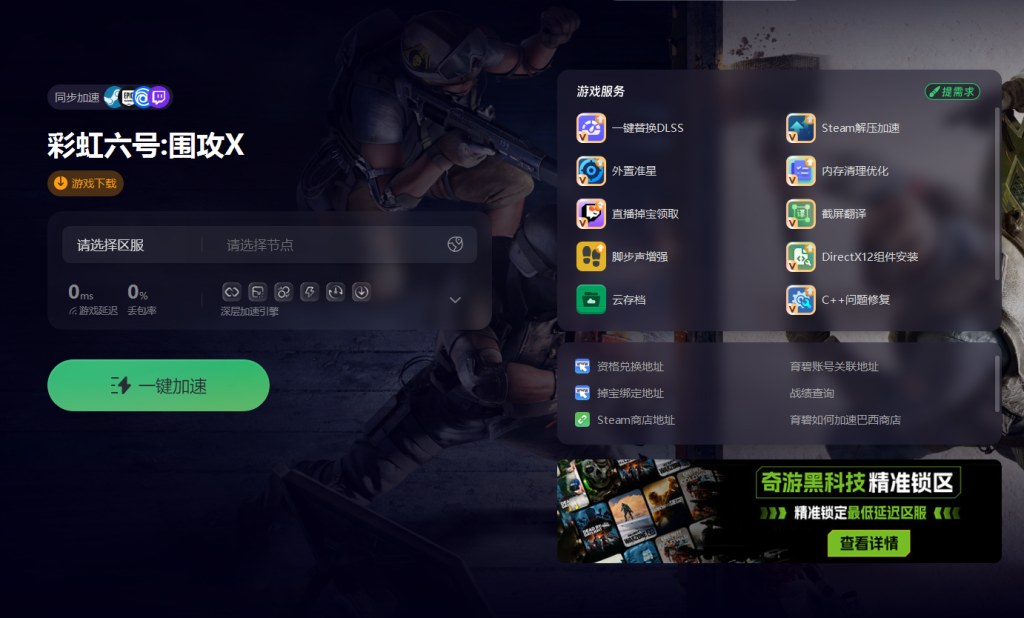Viewport: 1024px width, 618px height.
Task: Click the 丢包率 packet loss readout
Action: coord(142,298)
